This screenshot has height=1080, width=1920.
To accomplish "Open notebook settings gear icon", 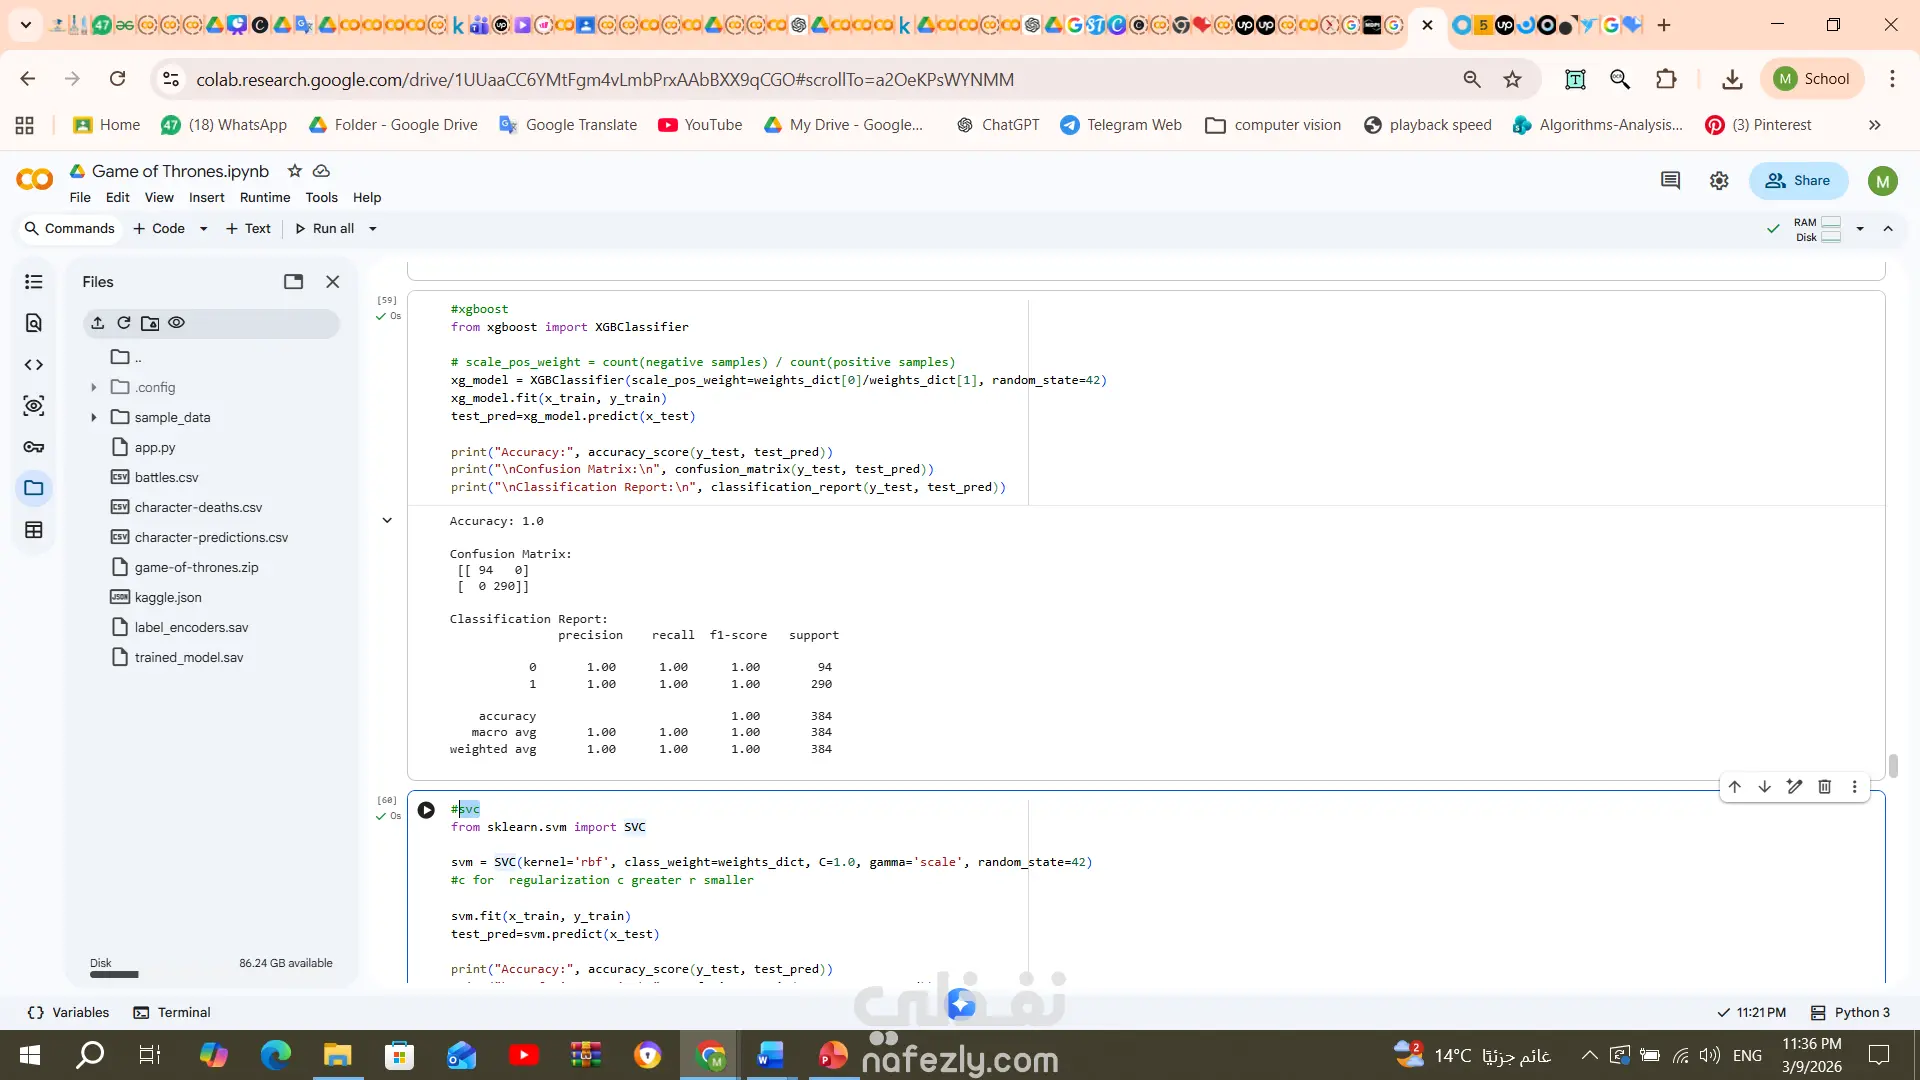I will (1719, 181).
